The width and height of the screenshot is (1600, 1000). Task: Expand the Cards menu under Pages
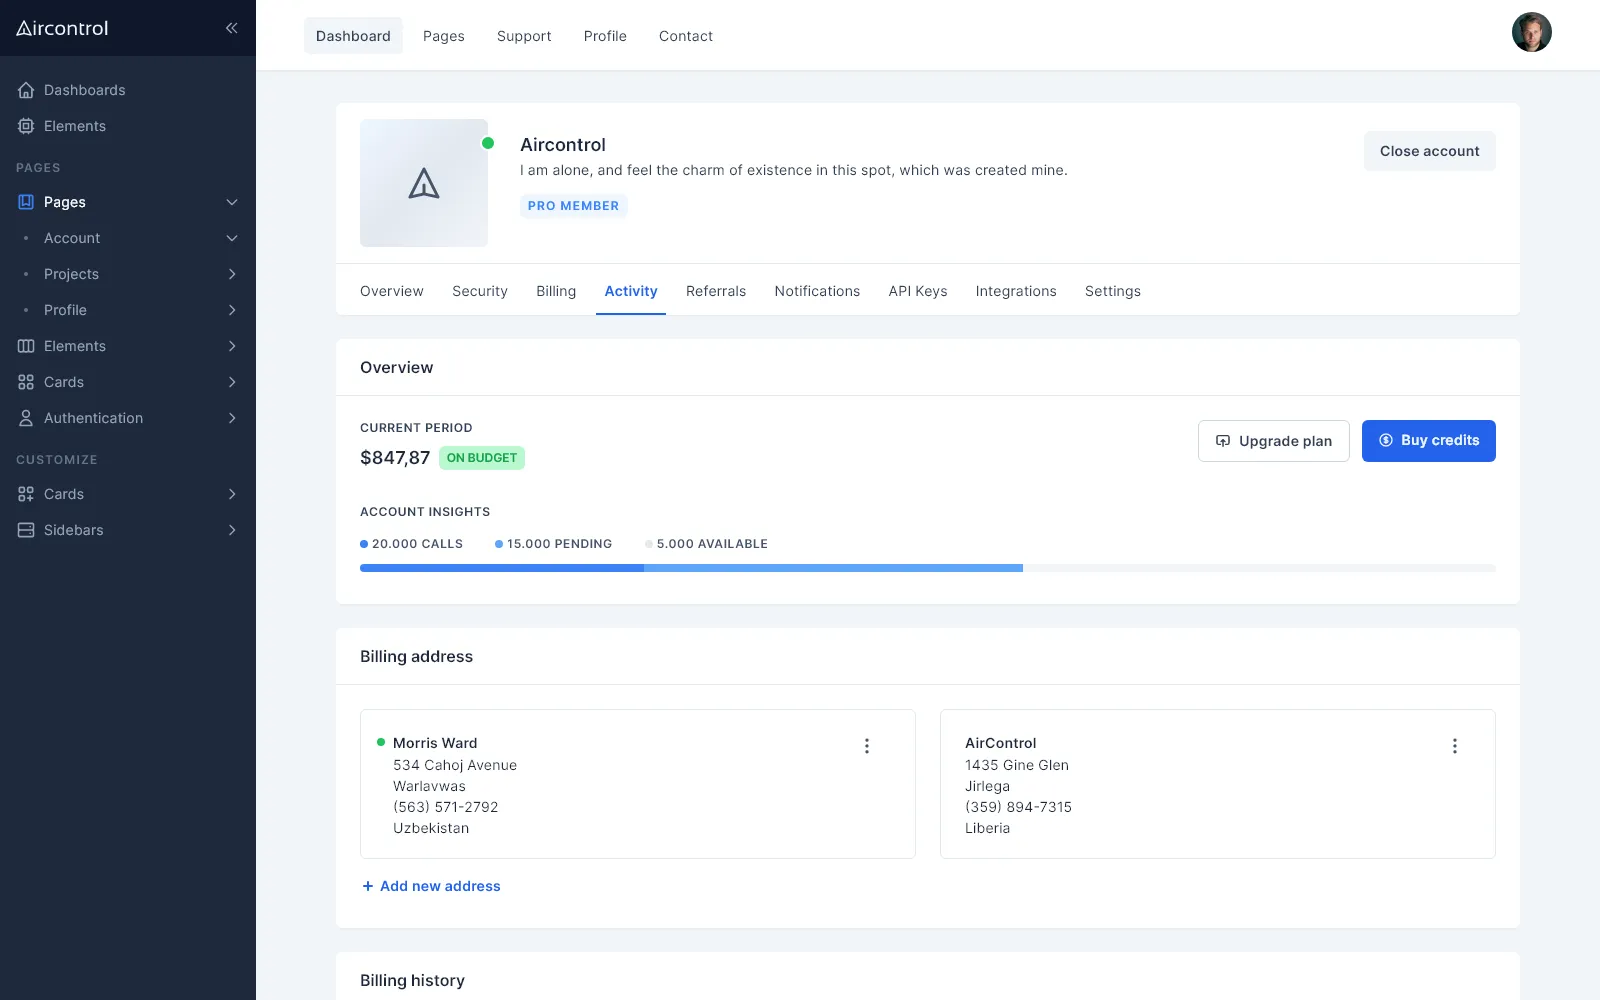232,382
